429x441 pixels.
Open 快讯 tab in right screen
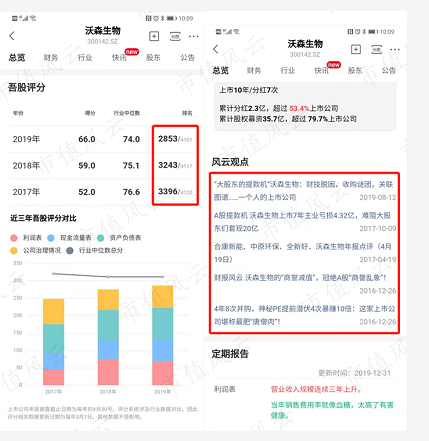pyautogui.click(x=322, y=70)
